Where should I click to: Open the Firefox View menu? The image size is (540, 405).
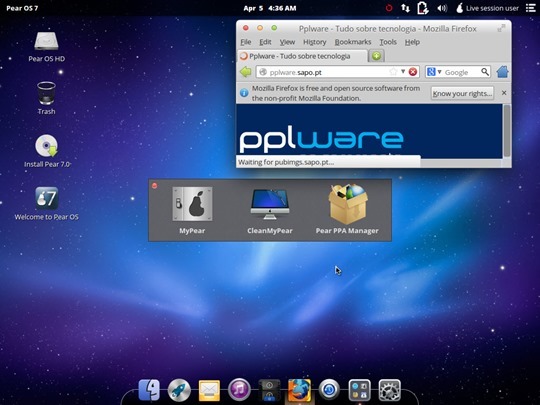tap(287, 42)
